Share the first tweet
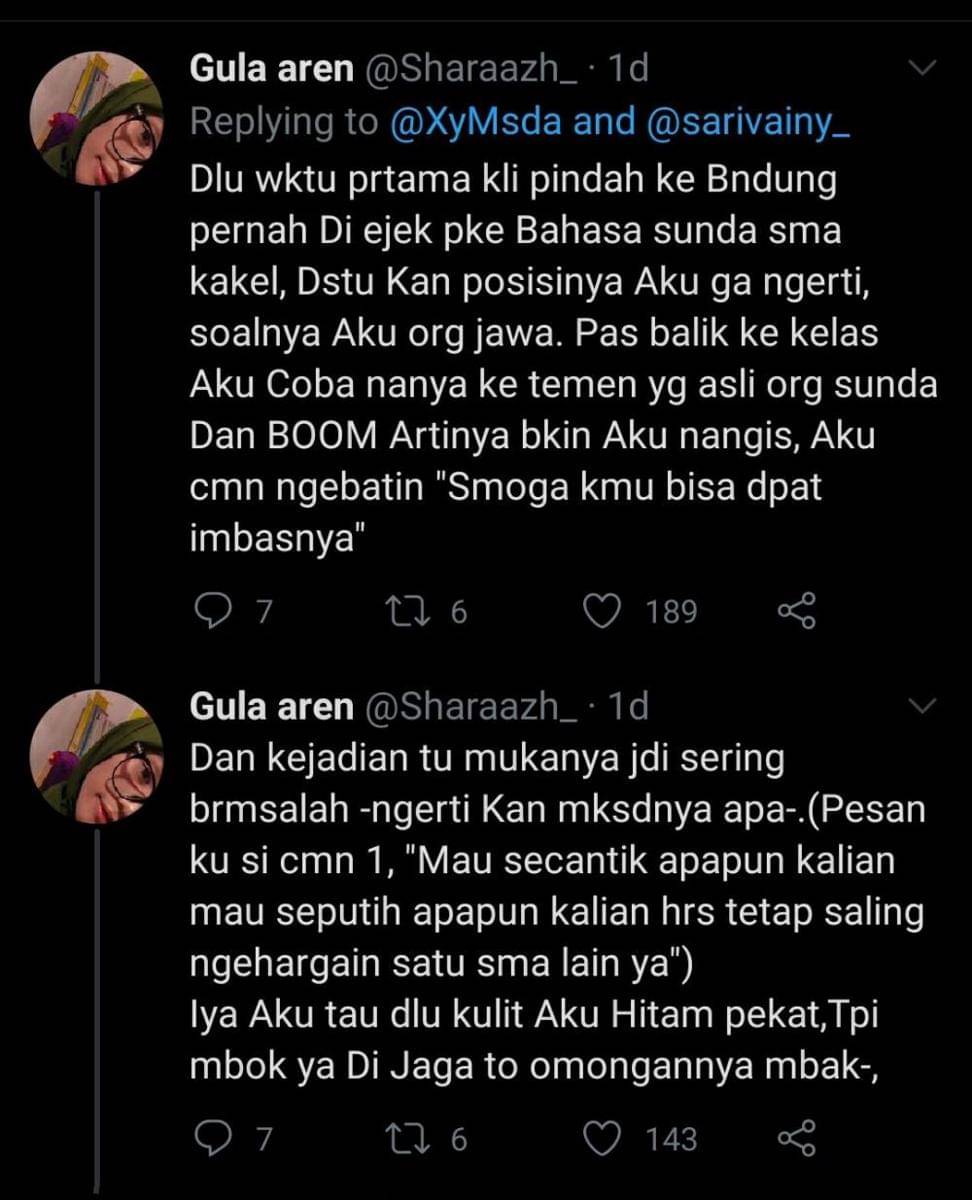972x1200 pixels. (796, 611)
